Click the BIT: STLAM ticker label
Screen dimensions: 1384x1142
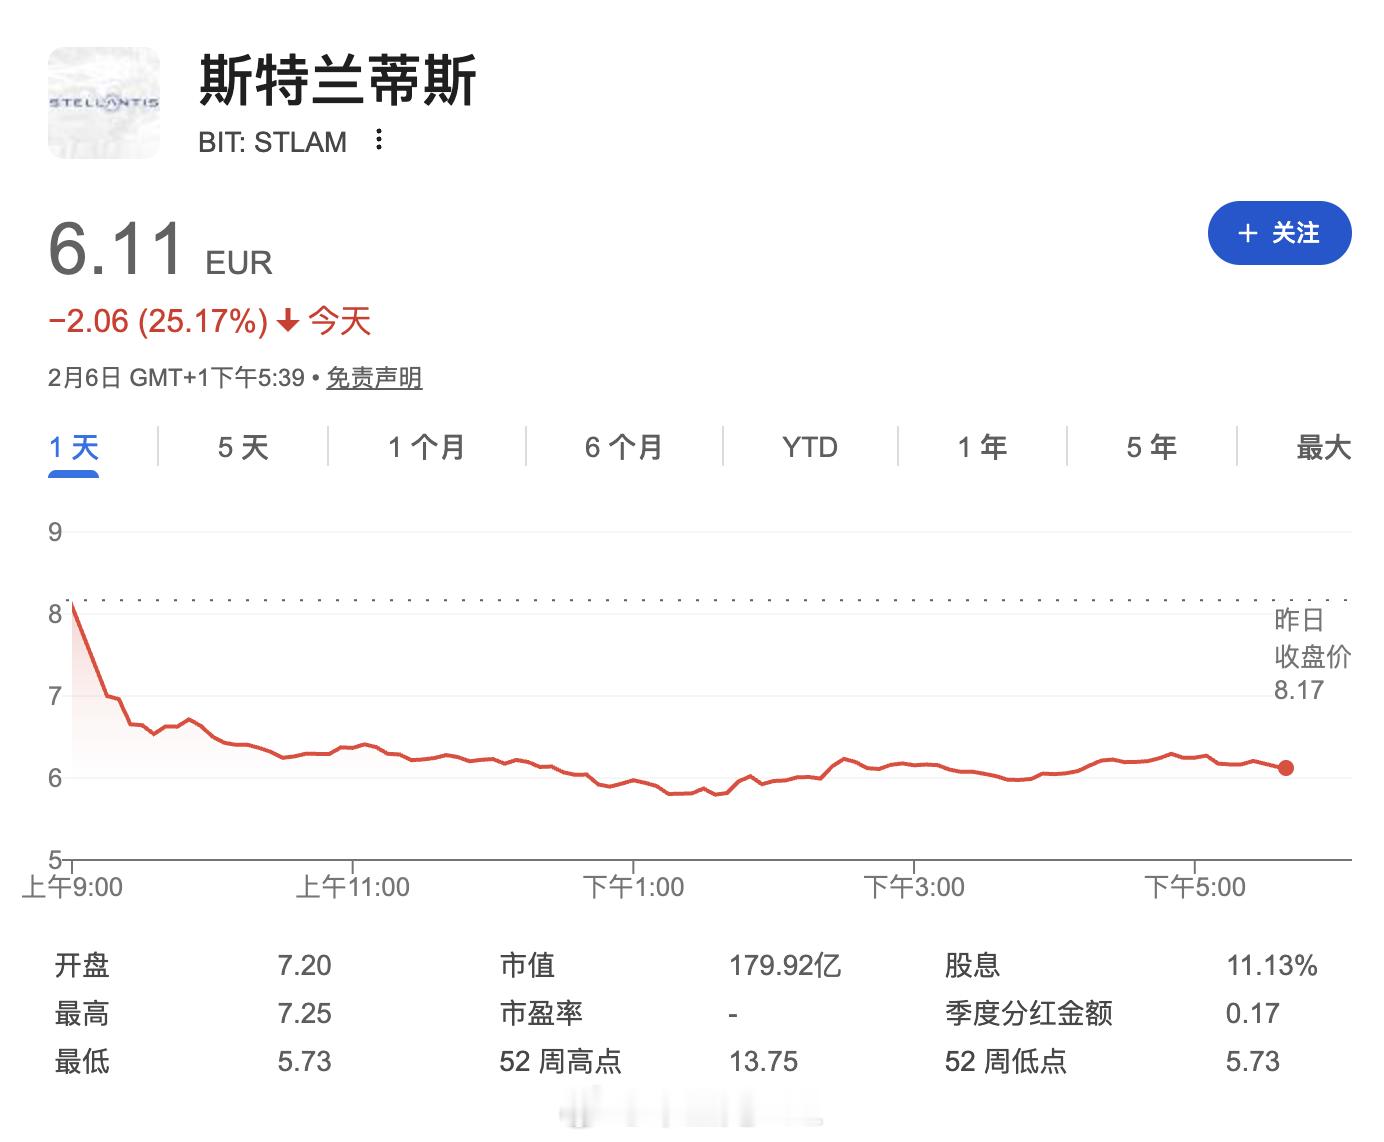coord(270,141)
